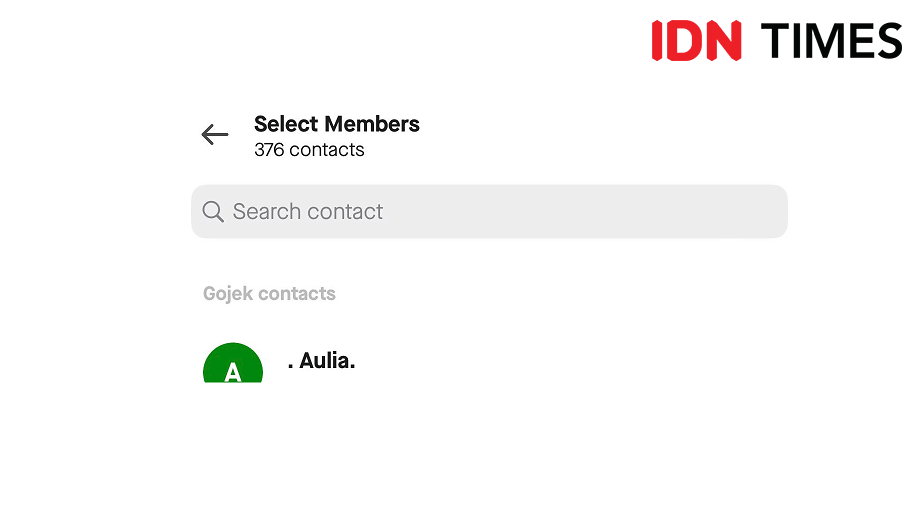
Task: Focus the Search contact field
Action: pos(489,212)
